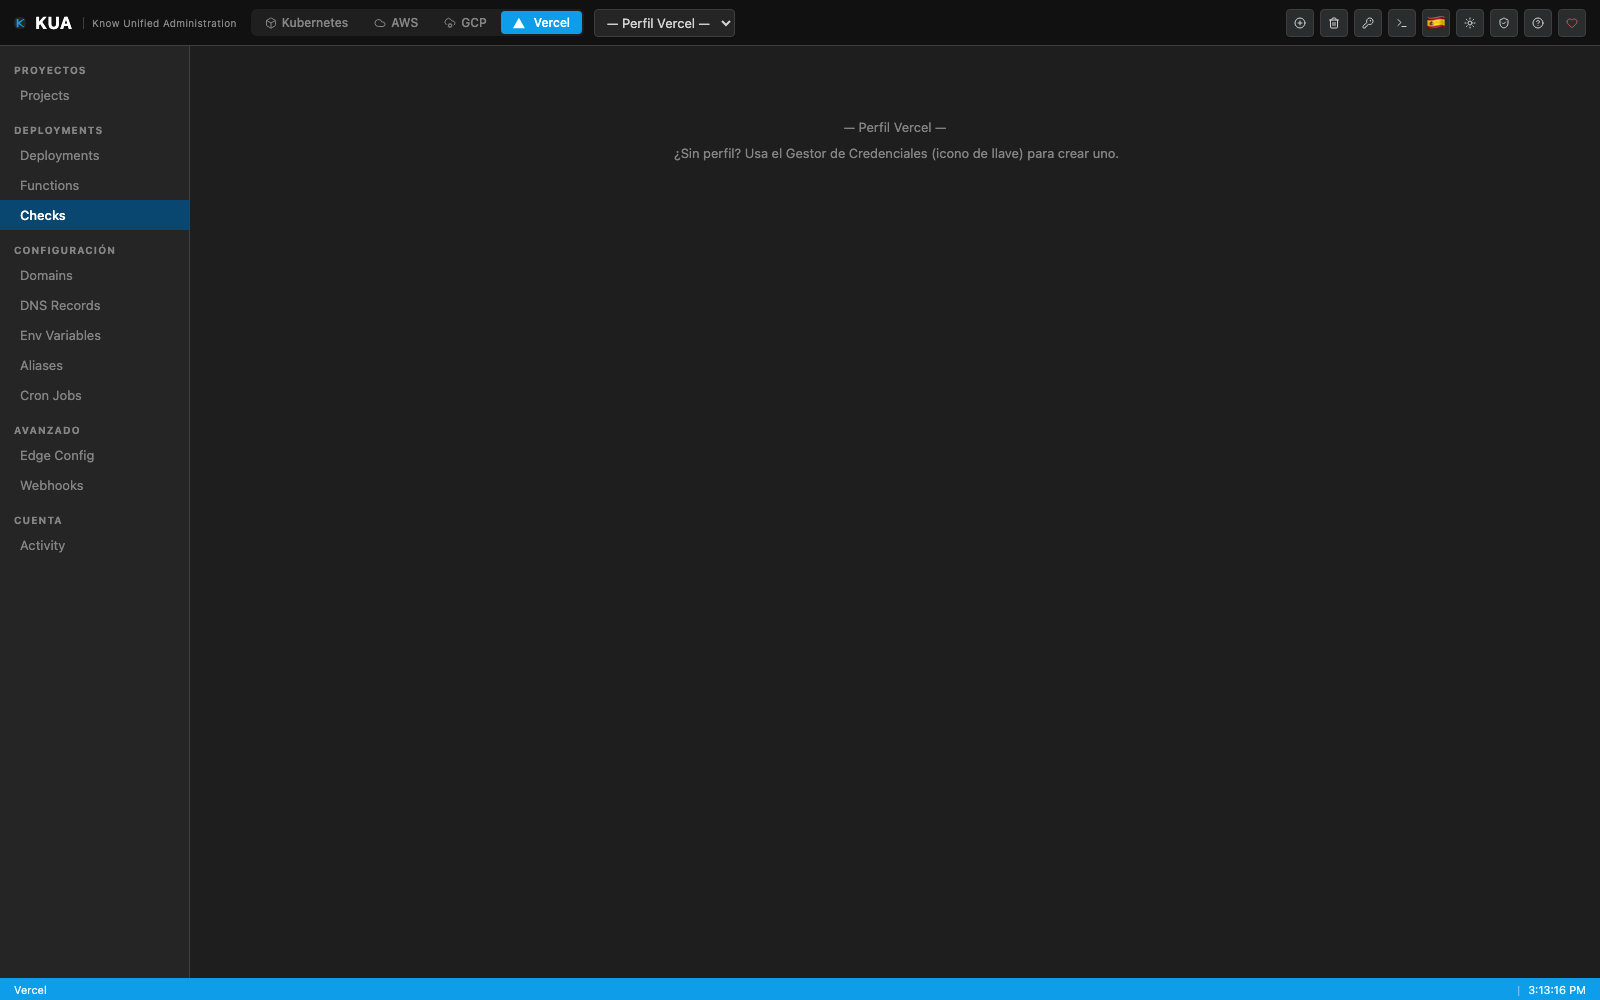Open DNS Records in the sidebar
The image size is (1600, 1000).
click(x=94, y=306)
